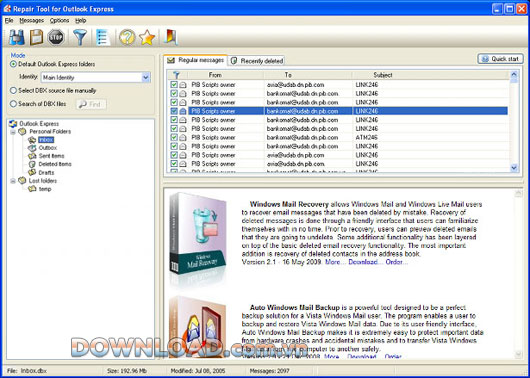530x378 pixels.
Task: Click the star toolbar icon
Action: click(x=147, y=37)
